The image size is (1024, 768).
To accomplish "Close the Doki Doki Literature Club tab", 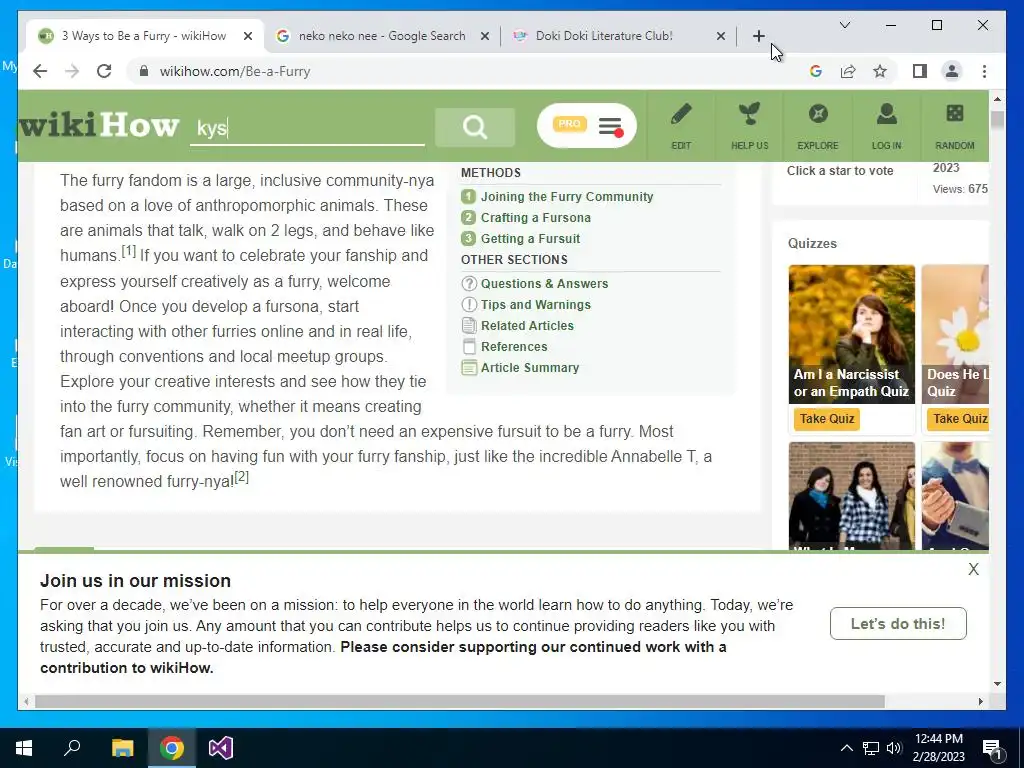I will pyautogui.click(x=720, y=36).
